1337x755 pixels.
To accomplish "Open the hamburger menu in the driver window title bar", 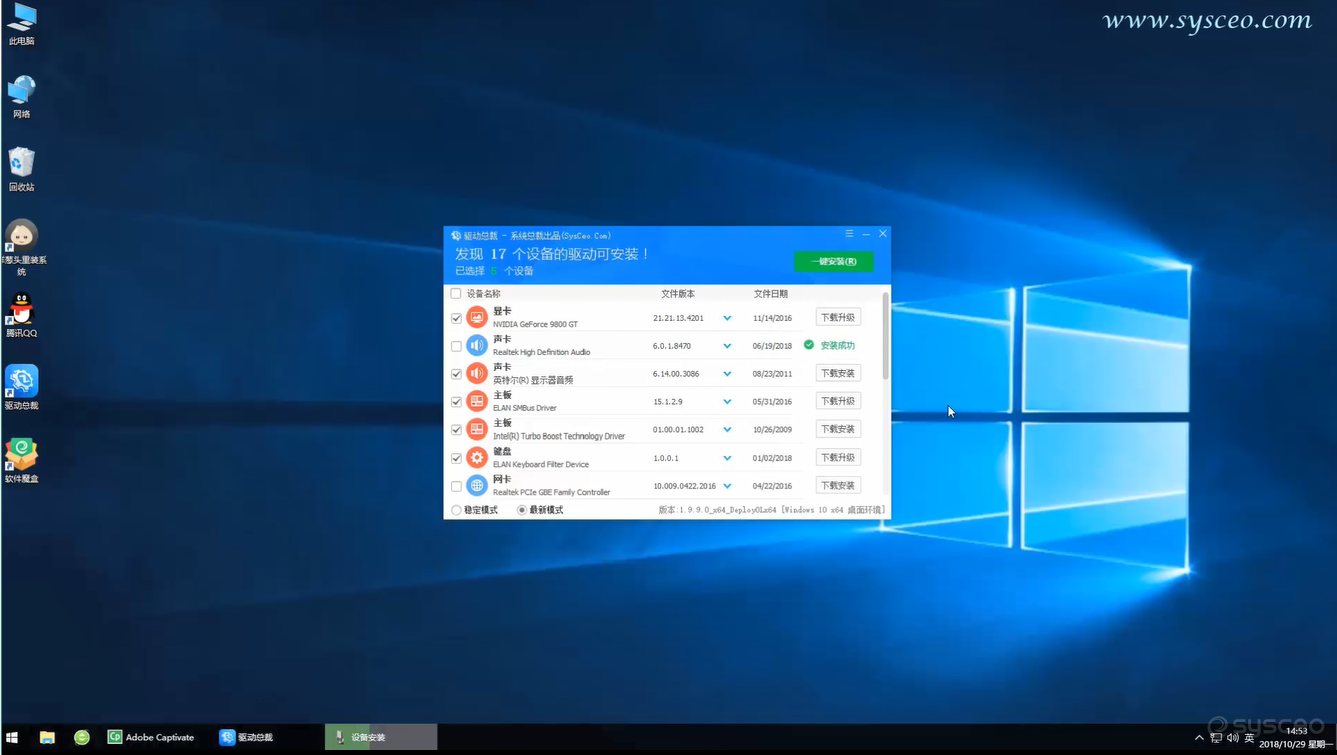I will tap(849, 234).
